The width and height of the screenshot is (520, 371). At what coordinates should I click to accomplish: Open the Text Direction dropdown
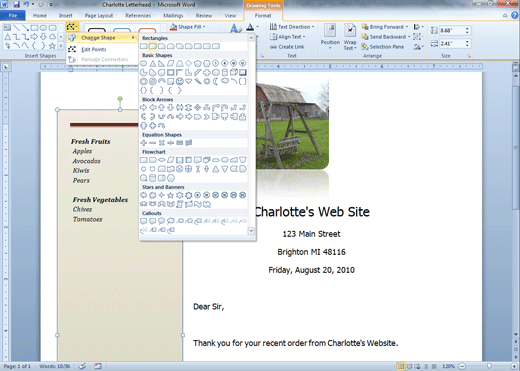(292, 27)
